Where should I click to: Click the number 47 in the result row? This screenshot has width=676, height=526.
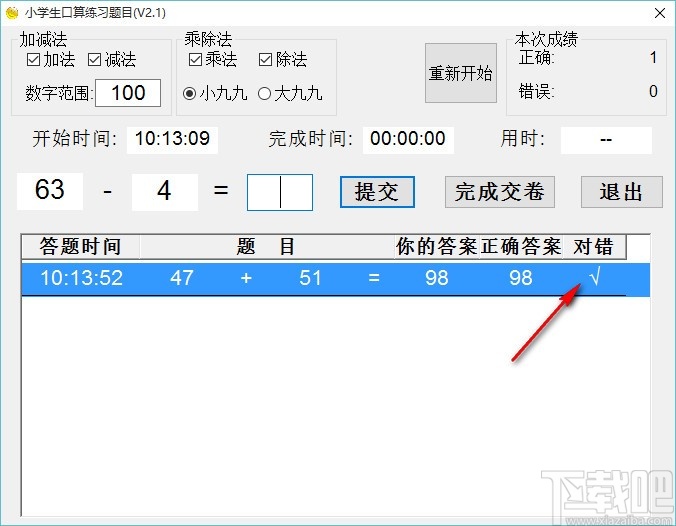click(x=182, y=278)
